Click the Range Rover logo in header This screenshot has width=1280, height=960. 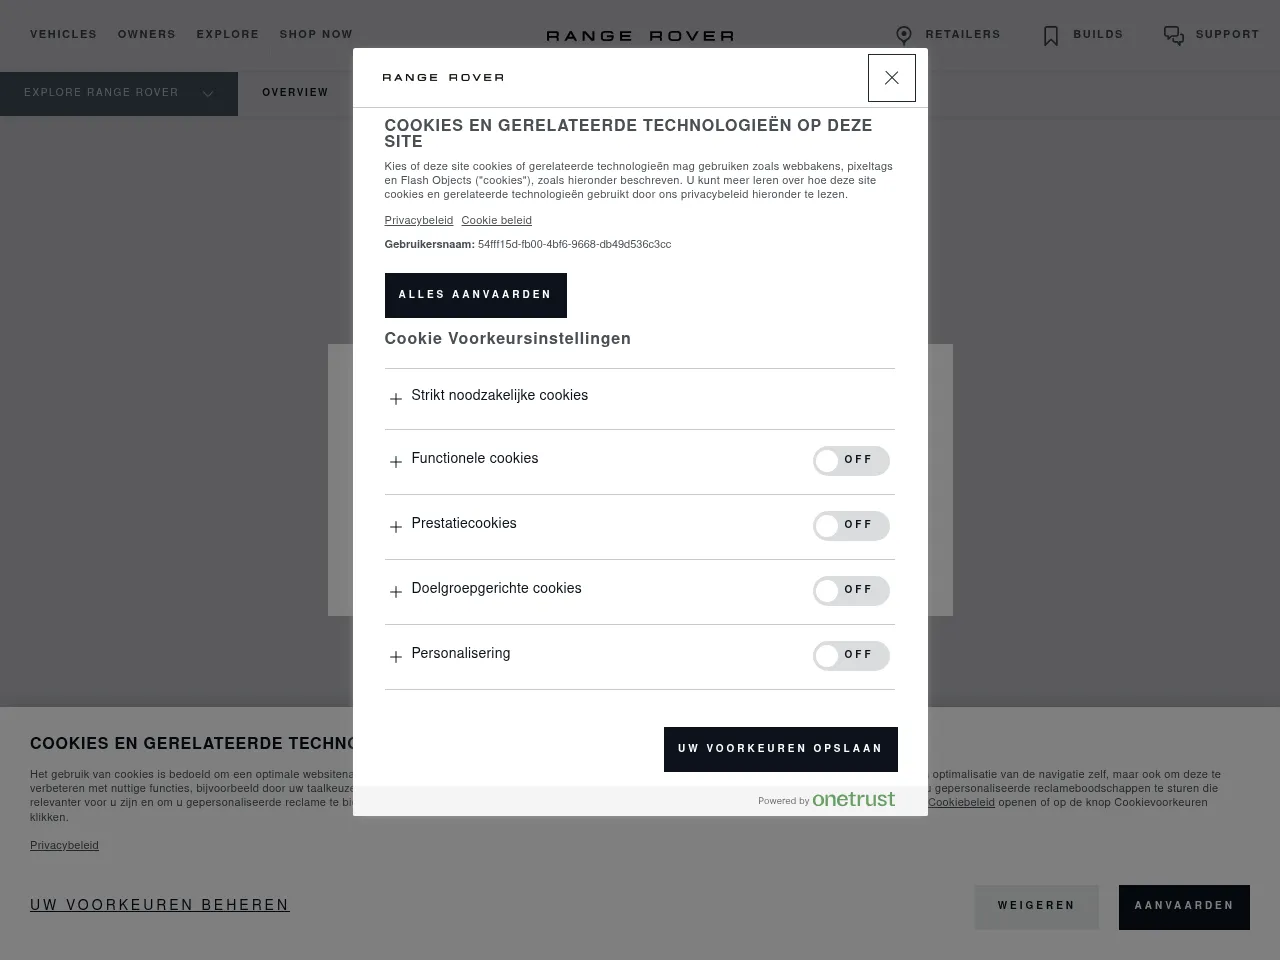click(x=640, y=36)
